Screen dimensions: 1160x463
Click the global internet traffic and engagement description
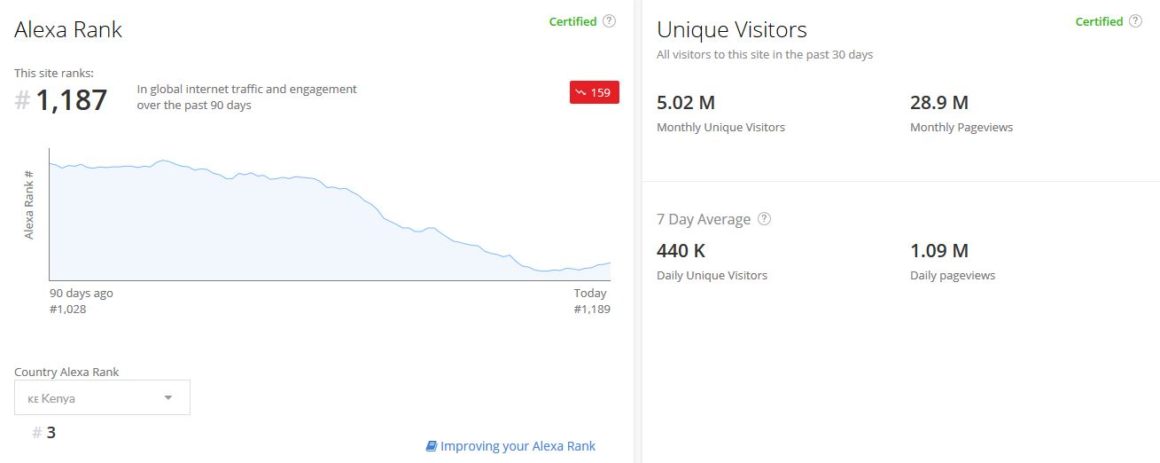(x=247, y=97)
